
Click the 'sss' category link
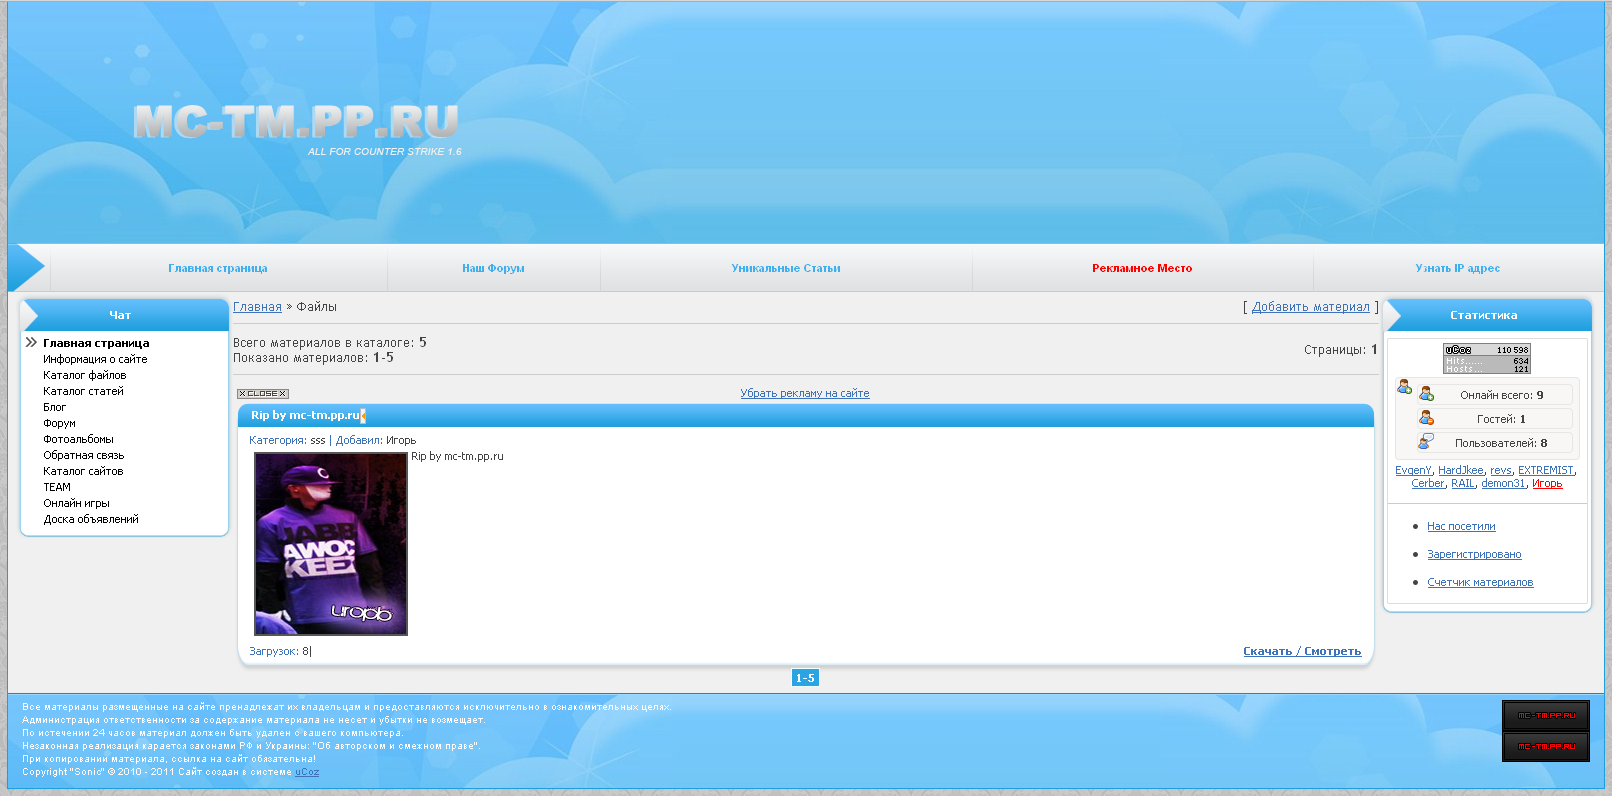tap(318, 440)
